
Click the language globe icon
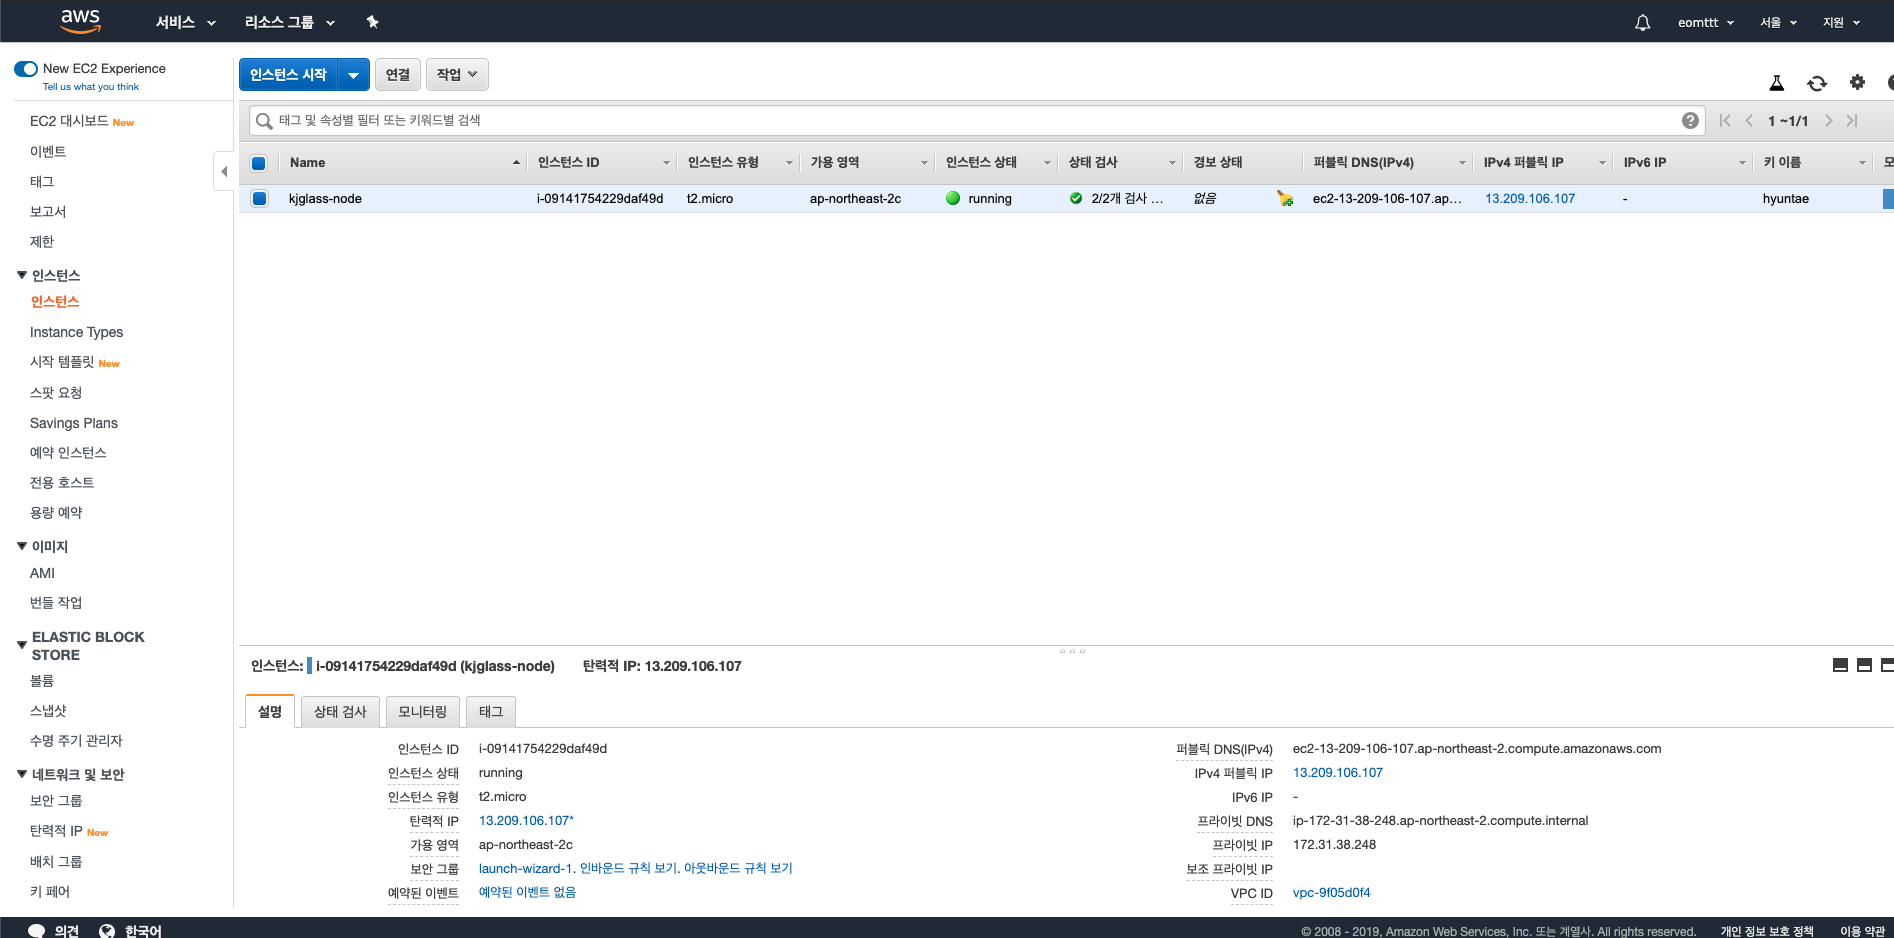pyautogui.click(x=107, y=930)
